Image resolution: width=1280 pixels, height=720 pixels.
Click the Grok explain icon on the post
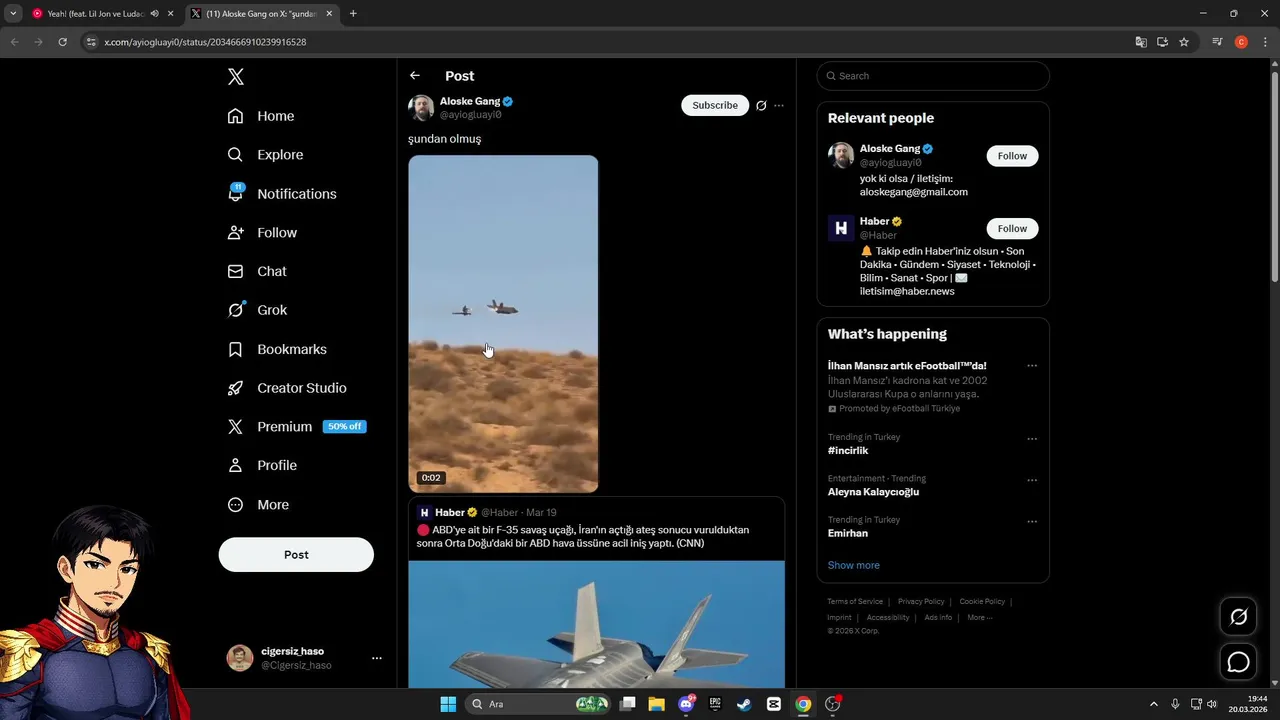click(761, 105)
